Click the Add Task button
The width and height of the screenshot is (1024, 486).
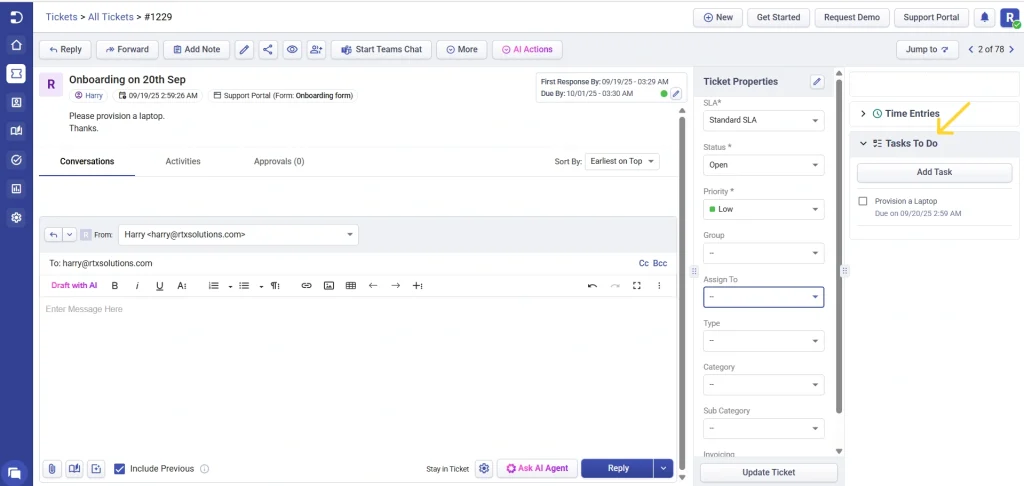pyautogui.click(x=934, y=172)
